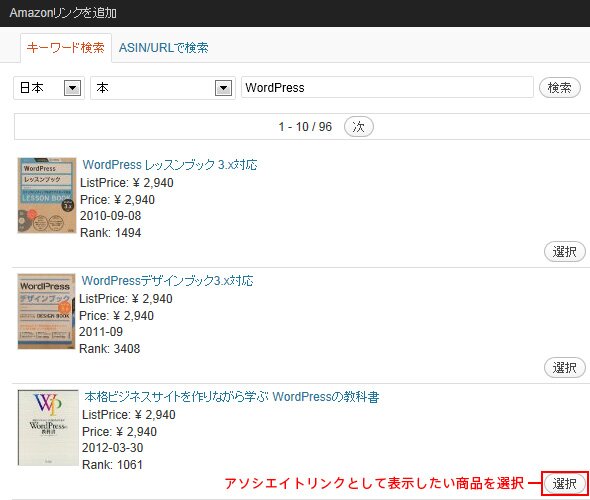Click the results count text 1 - 10 / 96
Screen dimensions: 590x500
click(x=305, y=126)
